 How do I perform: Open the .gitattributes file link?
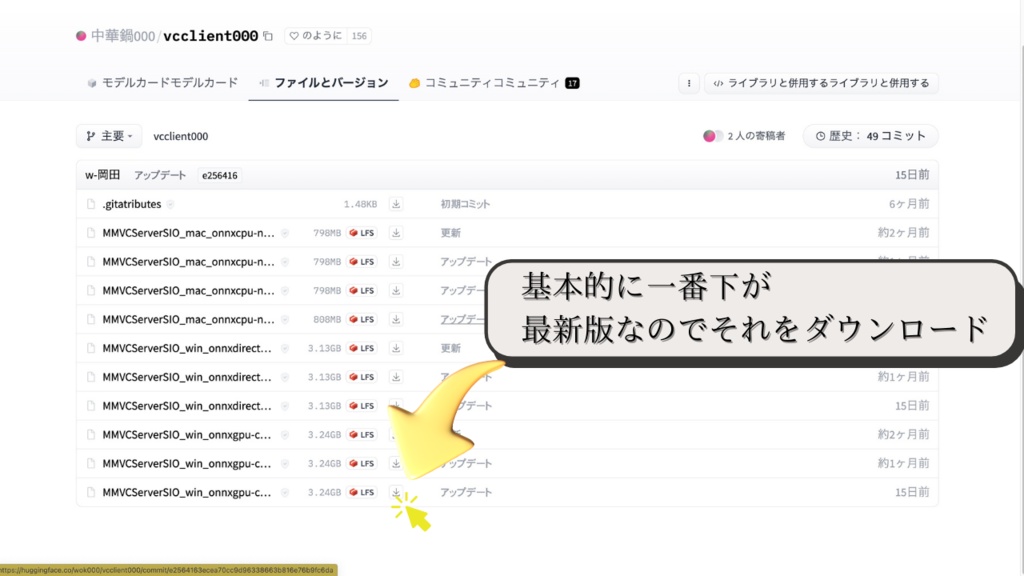(133, 203)
